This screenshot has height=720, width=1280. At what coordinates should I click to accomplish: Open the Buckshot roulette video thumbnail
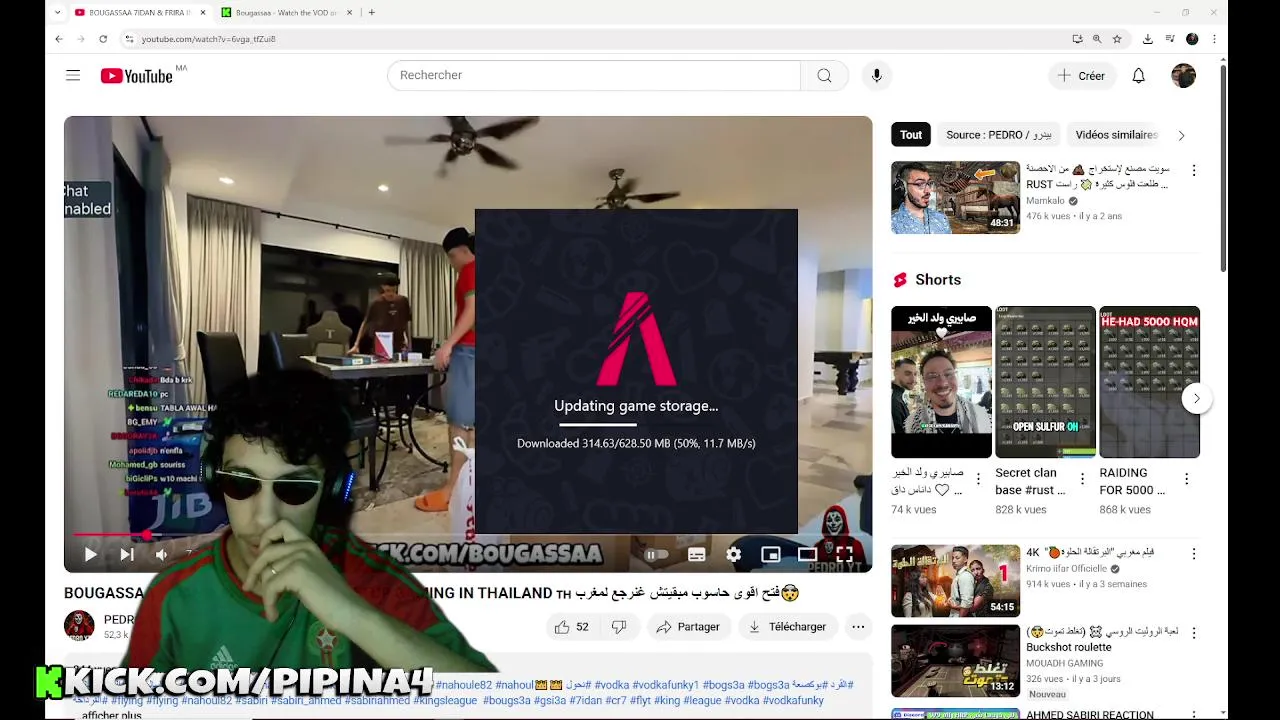pos(955,661)
